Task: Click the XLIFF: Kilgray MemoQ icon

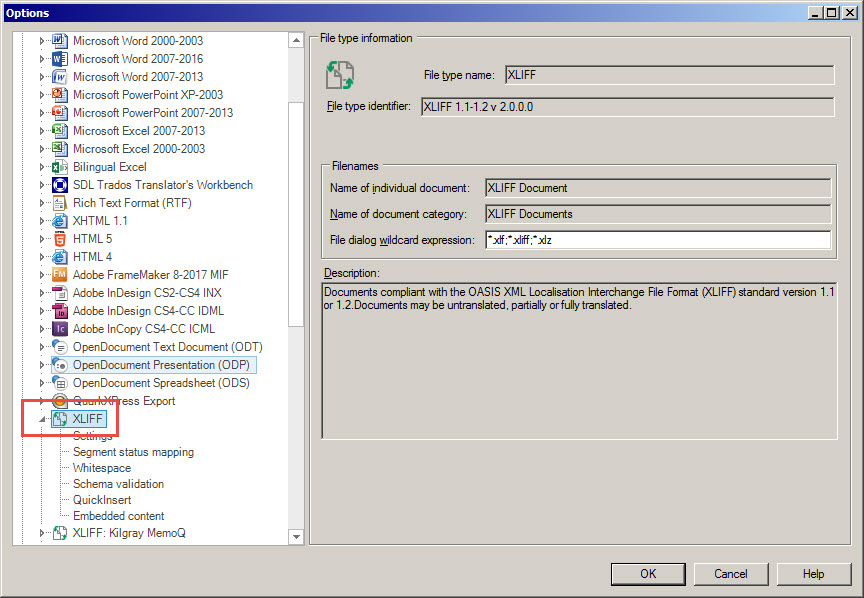Action: pyautogui.click(x=60, y=533)
